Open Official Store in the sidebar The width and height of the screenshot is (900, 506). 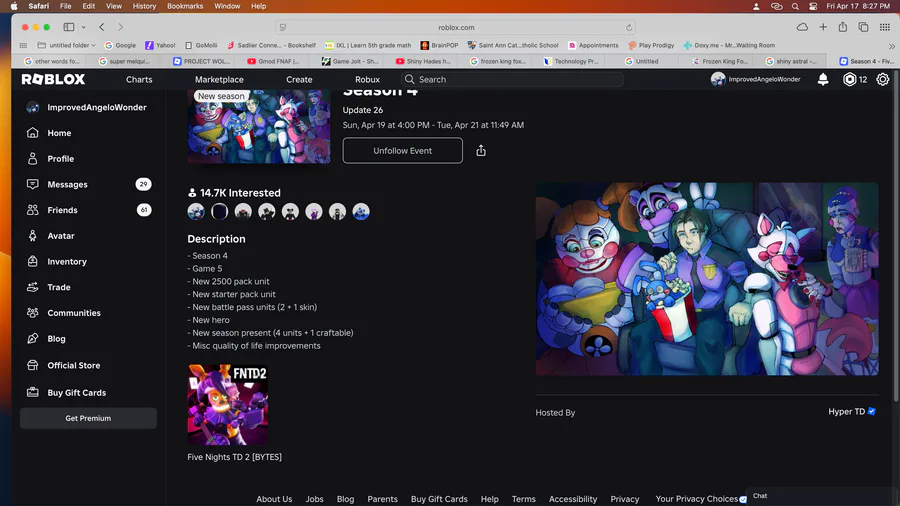73,365
